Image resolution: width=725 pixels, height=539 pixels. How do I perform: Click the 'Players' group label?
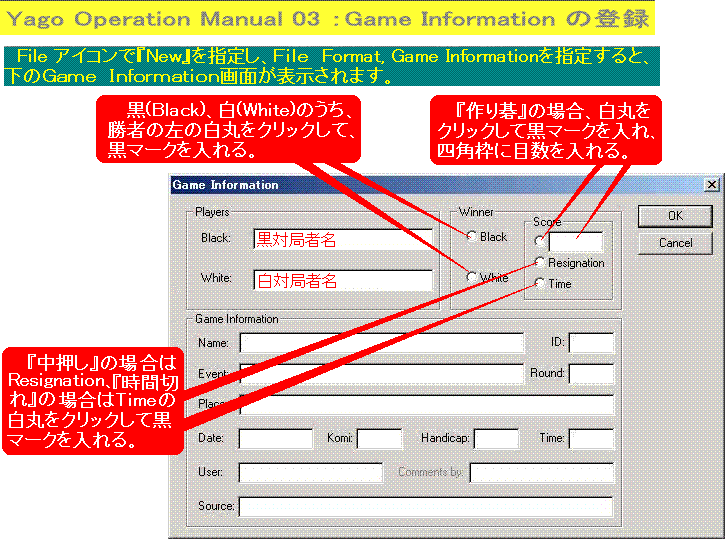point(212,212)
